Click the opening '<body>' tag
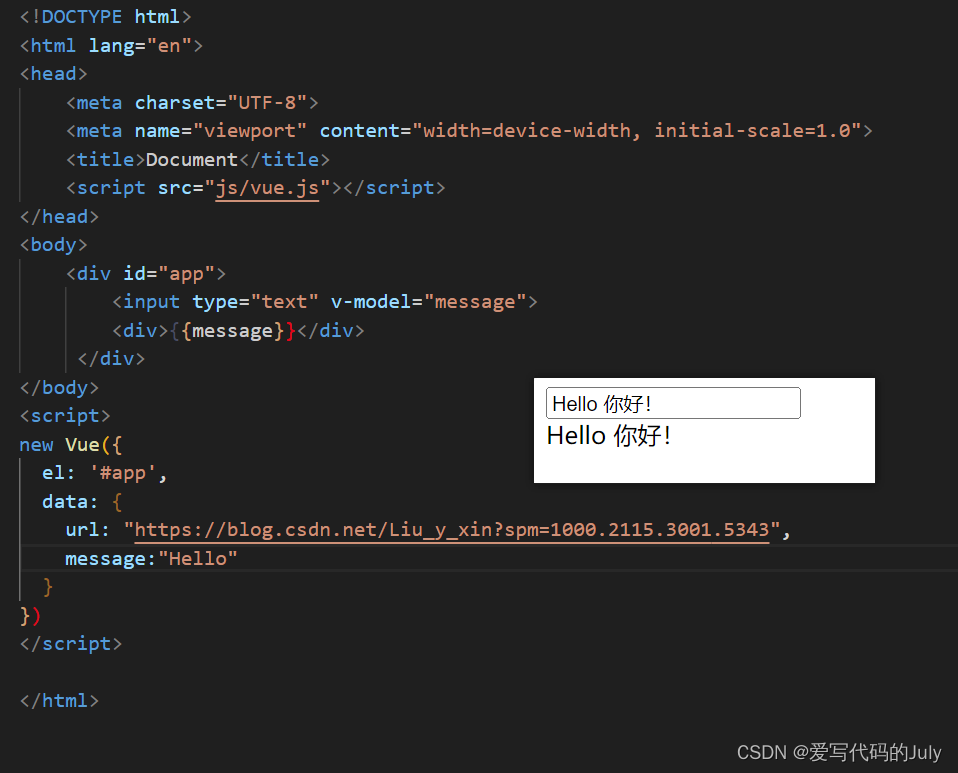Image resolution: width=958 pixels, height=773 pixels. click(x=54, y=245)
